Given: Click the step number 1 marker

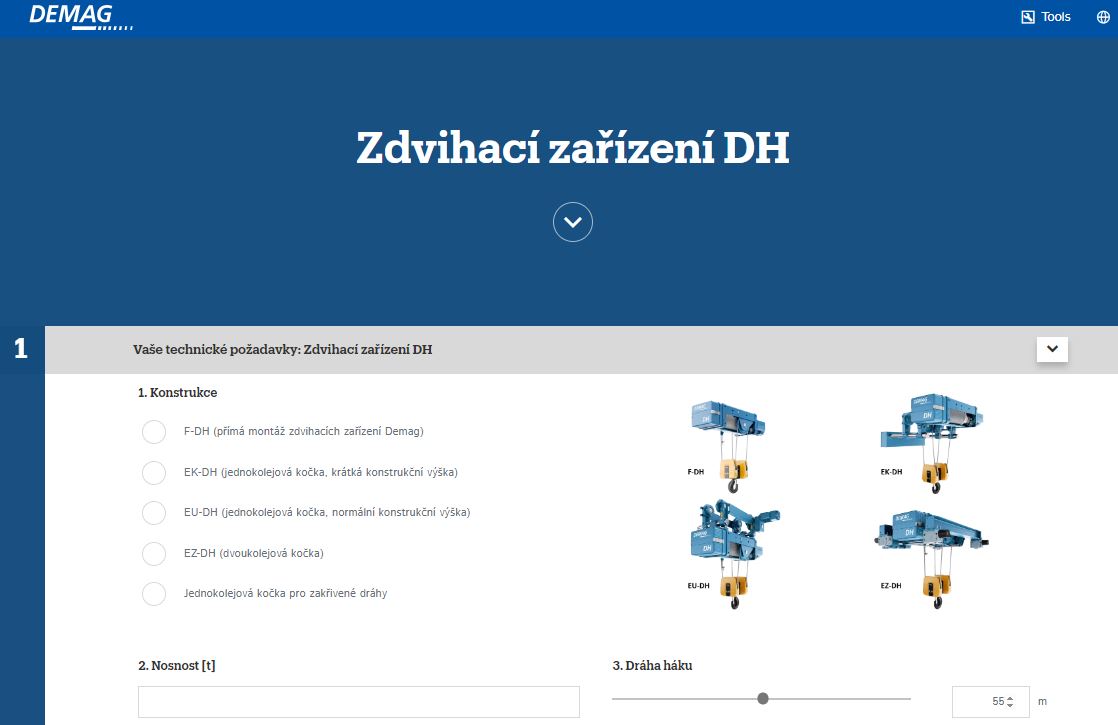Looking at the screenshot, I should coord(21,349).
